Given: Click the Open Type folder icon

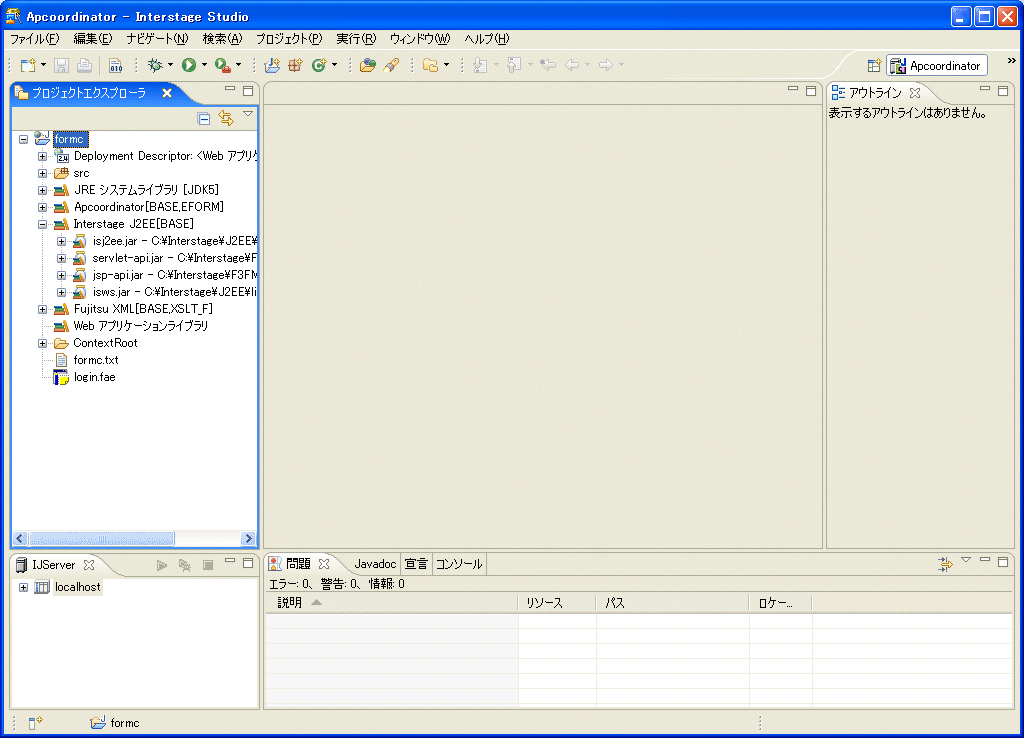Looking at the screenshot, I should (368, 65).
